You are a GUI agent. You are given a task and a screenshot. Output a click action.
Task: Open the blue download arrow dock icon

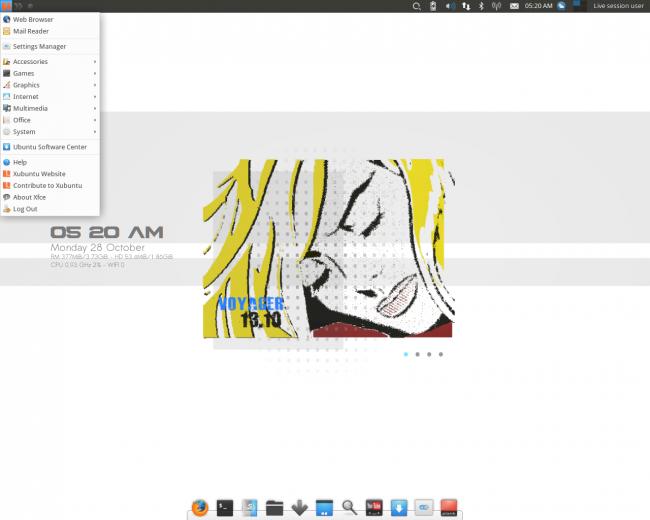point(399,508)
